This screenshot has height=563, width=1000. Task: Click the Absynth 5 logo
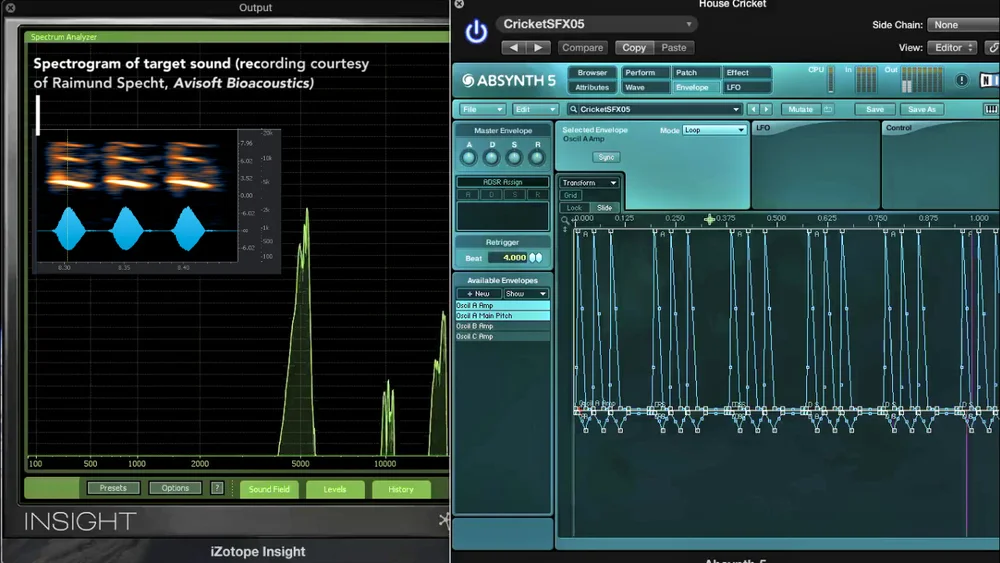click(x=509, y=81)
